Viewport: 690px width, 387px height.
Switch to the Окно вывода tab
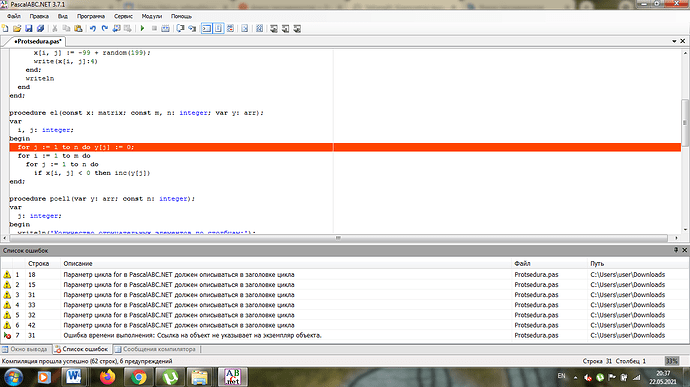point(25,349)
